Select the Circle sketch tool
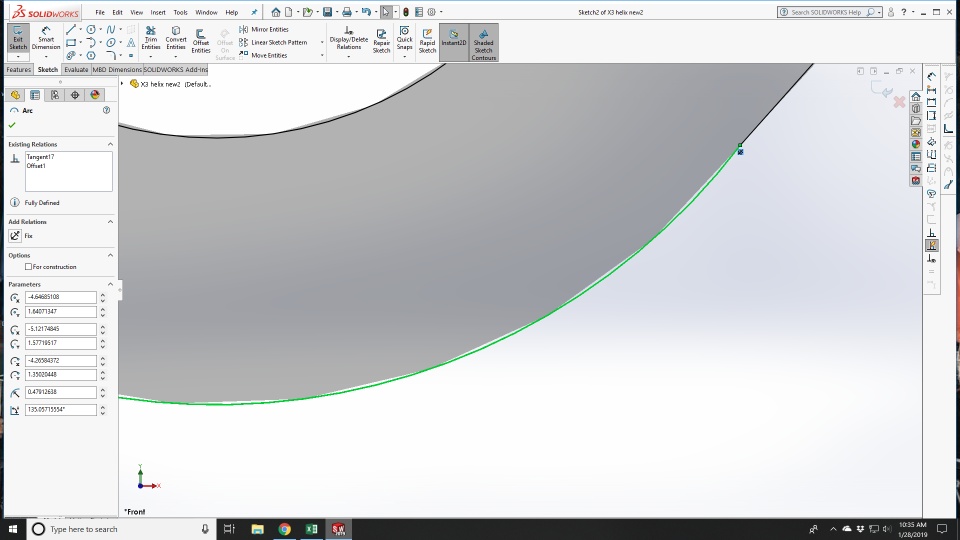This screenshot has height=540, width=960. pos(91,29)
